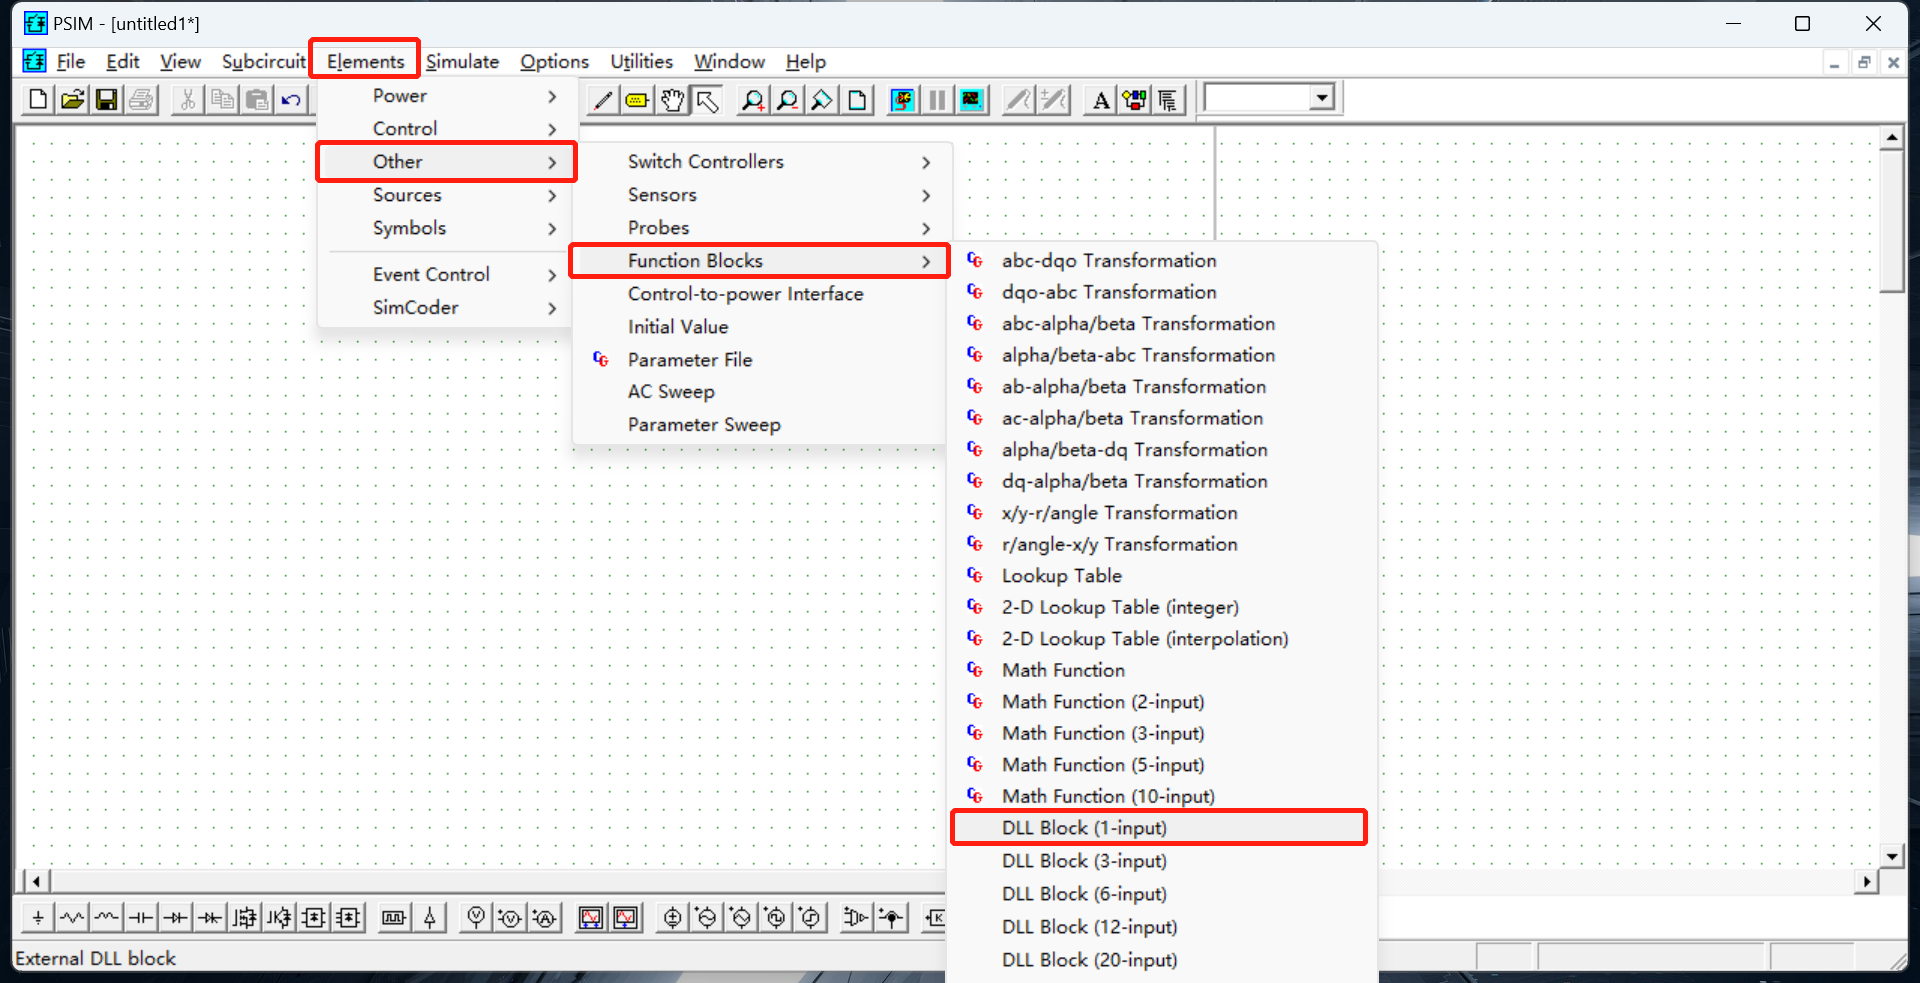Select Math Function (2-input)

(1161, 702)
